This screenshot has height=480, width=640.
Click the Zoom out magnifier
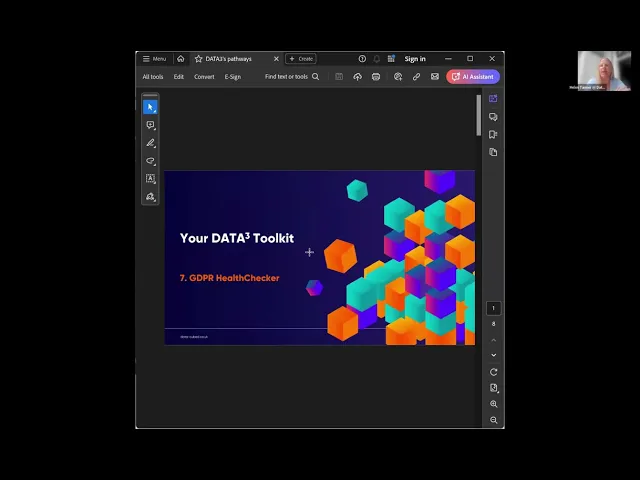click(493, 420)
